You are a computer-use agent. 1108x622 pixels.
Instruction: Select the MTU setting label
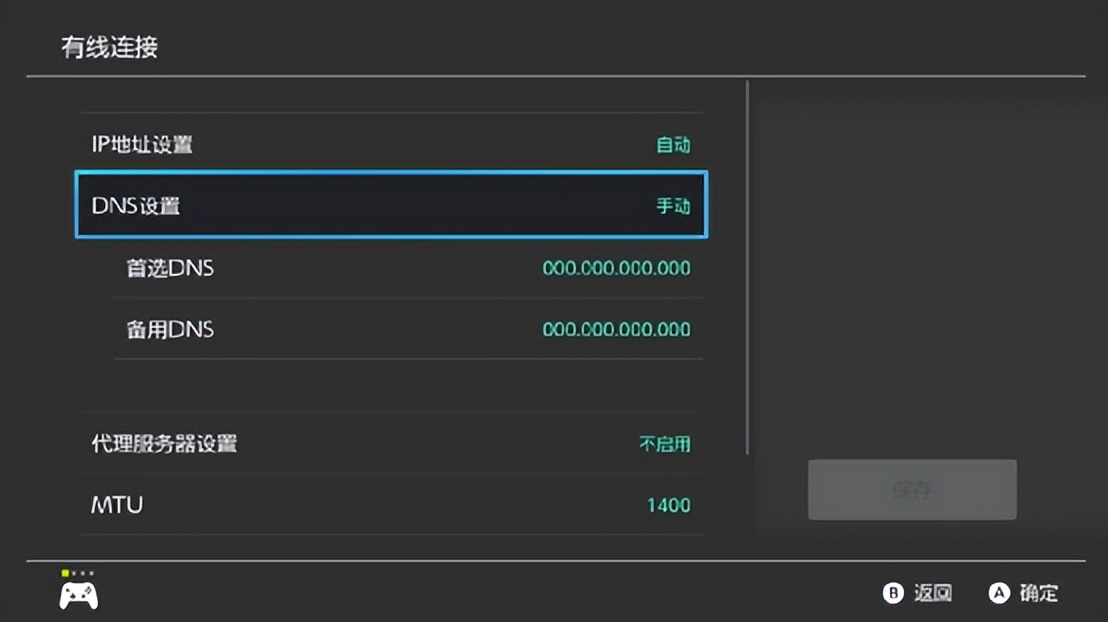point(117,504)
